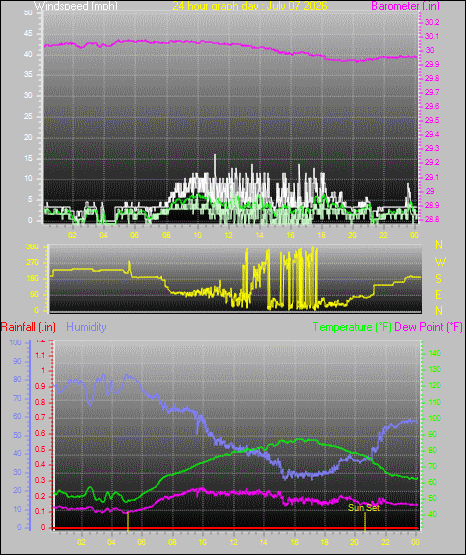Click hour '04' under the temperature graph
Image resolution: width=466 pixels, height=555 pixels.
click(x=111, y=542)
